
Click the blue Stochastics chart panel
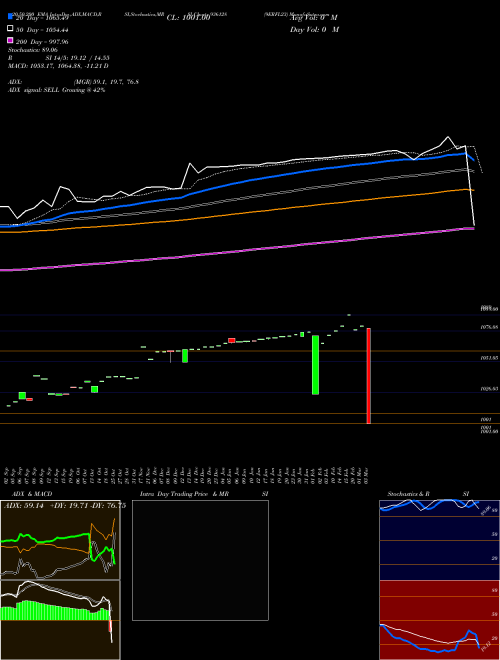pyautogui.click(x=439, y=540)
